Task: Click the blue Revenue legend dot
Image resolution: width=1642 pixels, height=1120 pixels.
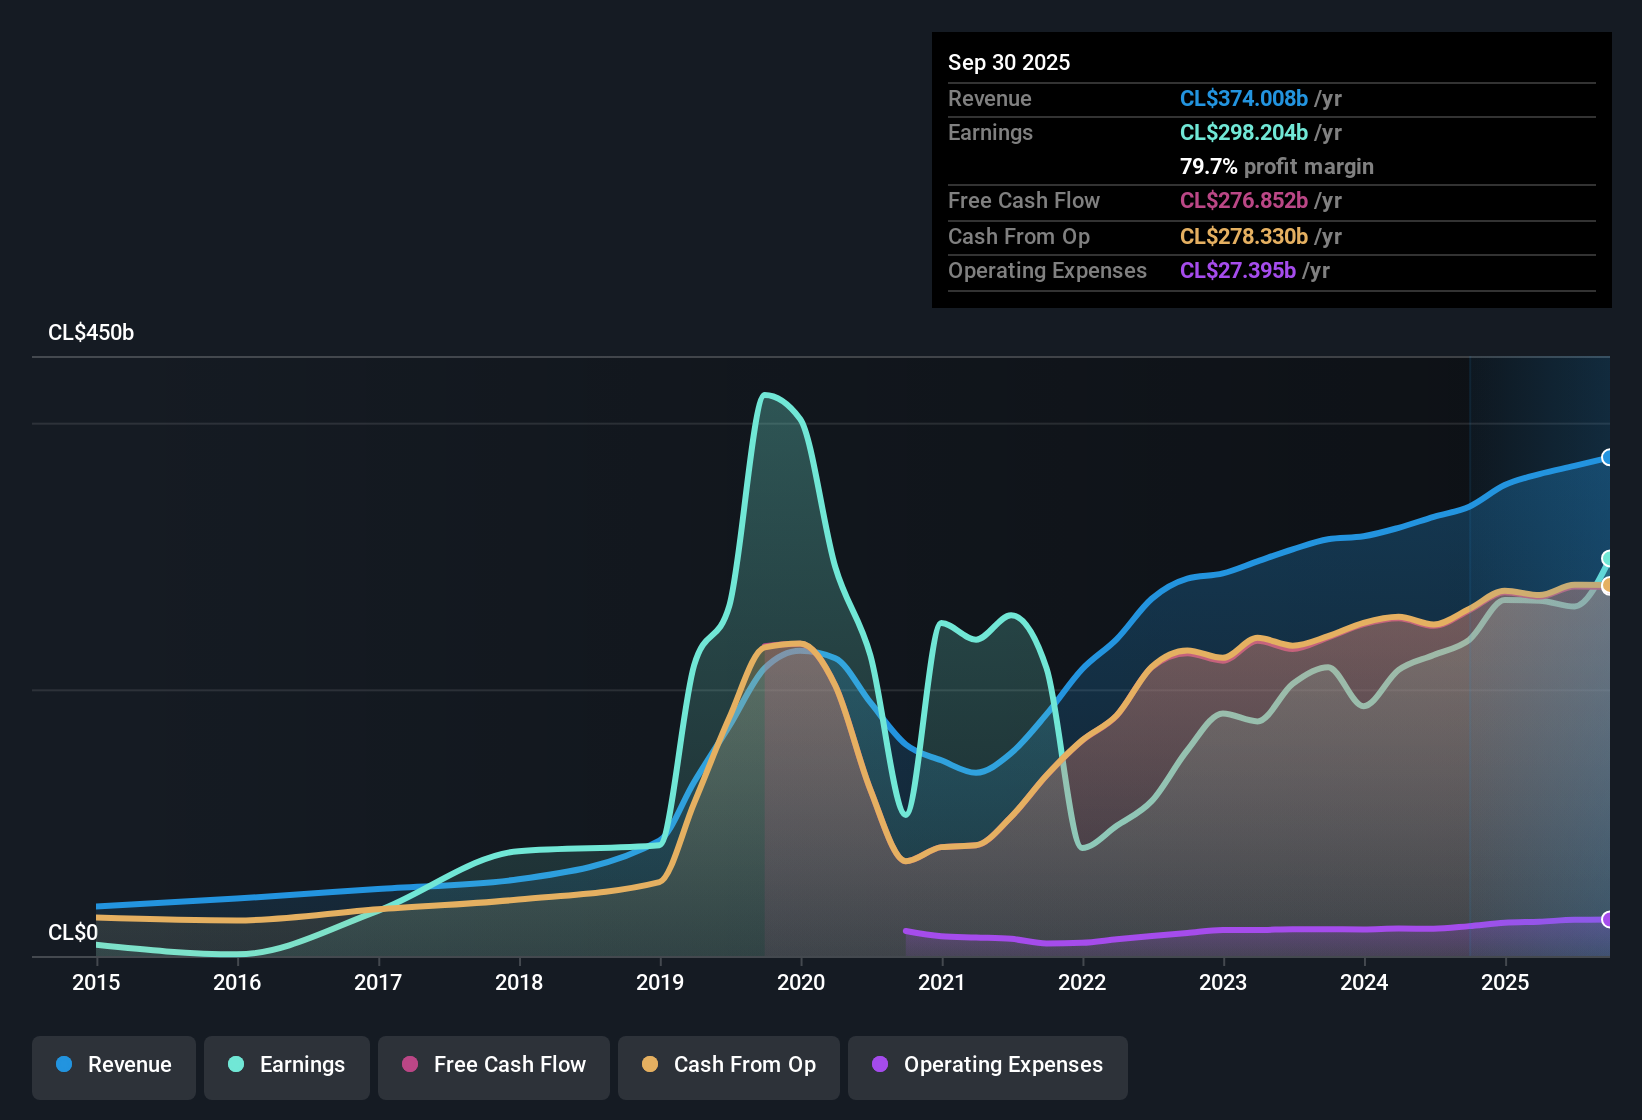Action: click(x=63, y=1065)
